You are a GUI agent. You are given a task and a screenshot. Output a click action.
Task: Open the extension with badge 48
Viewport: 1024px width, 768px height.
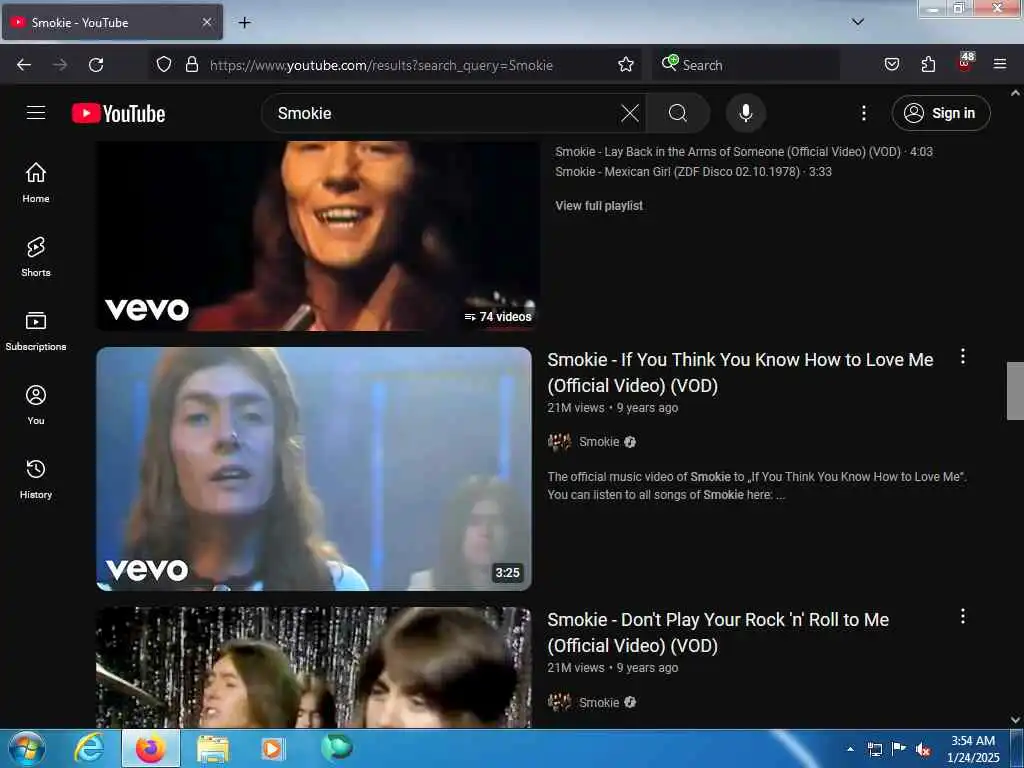(965, 63)
